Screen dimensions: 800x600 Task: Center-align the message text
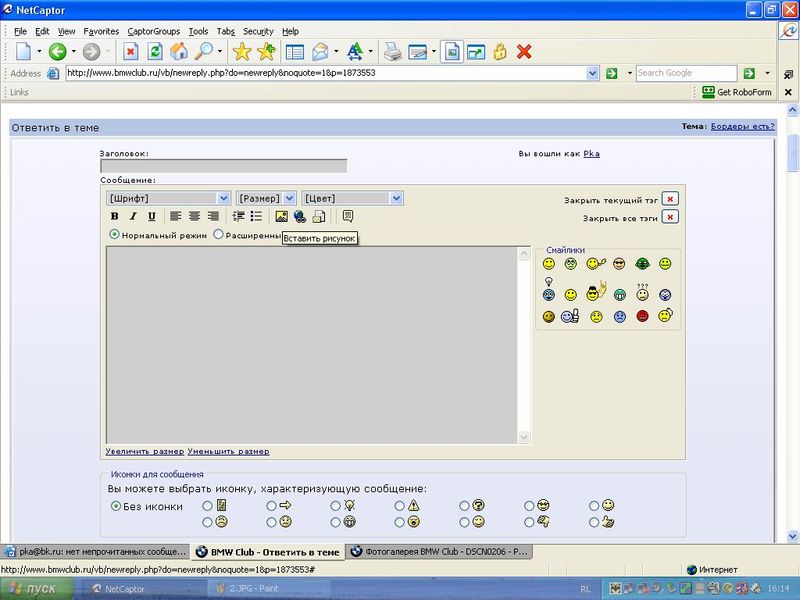point(194,216)
